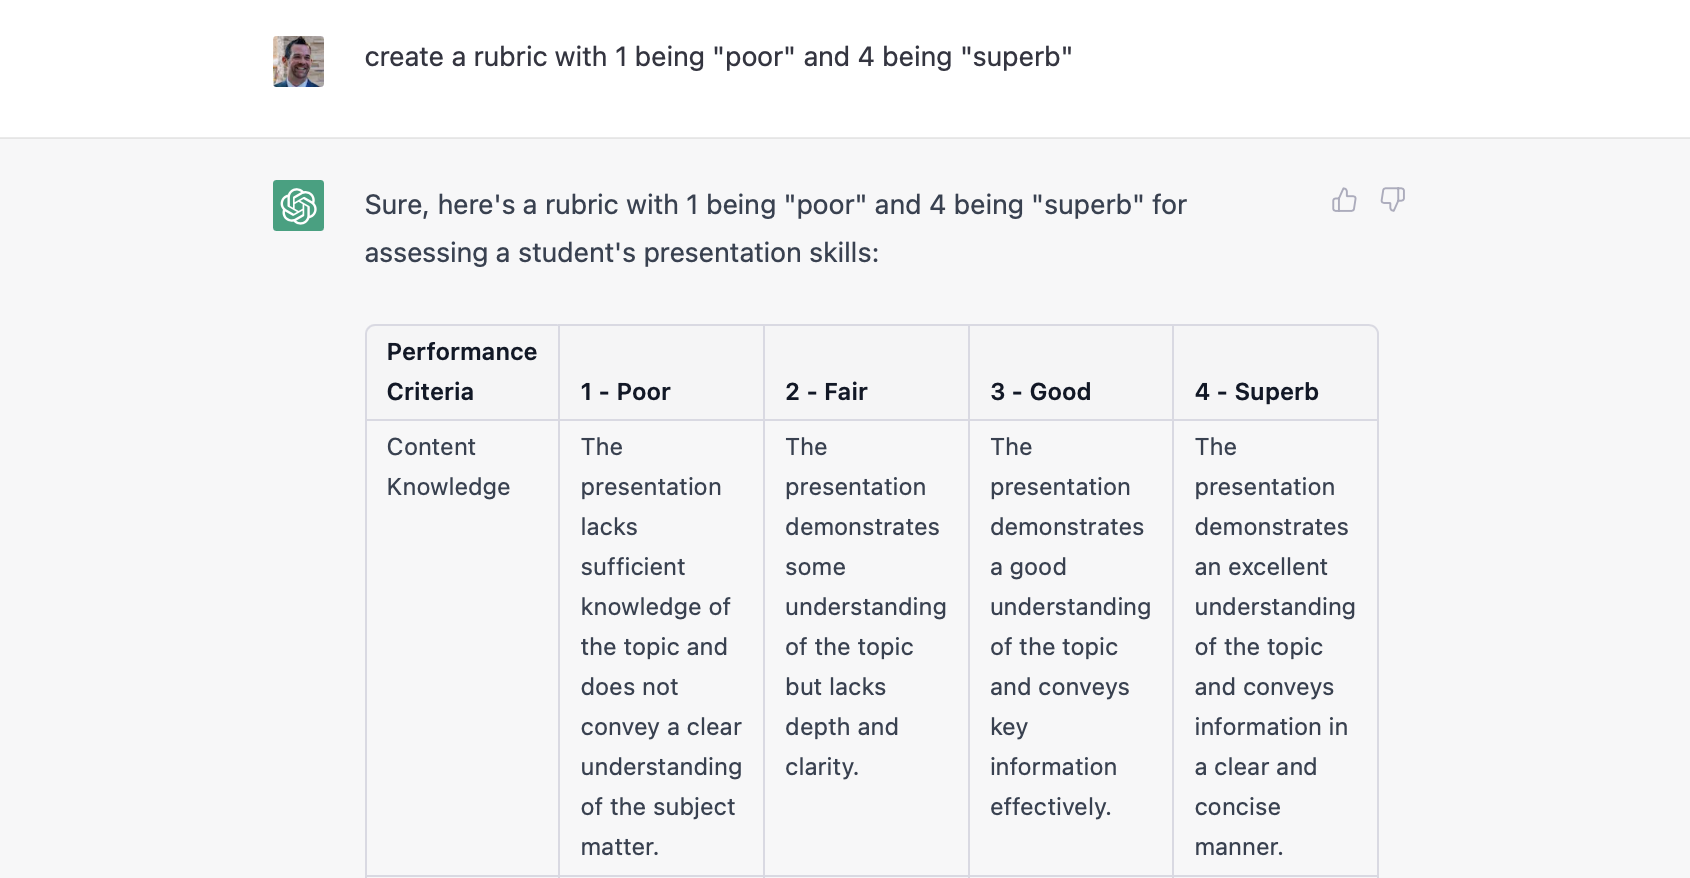
Task: Select the "4 - Superb" column header
Action: click(x=1256, y=392)
